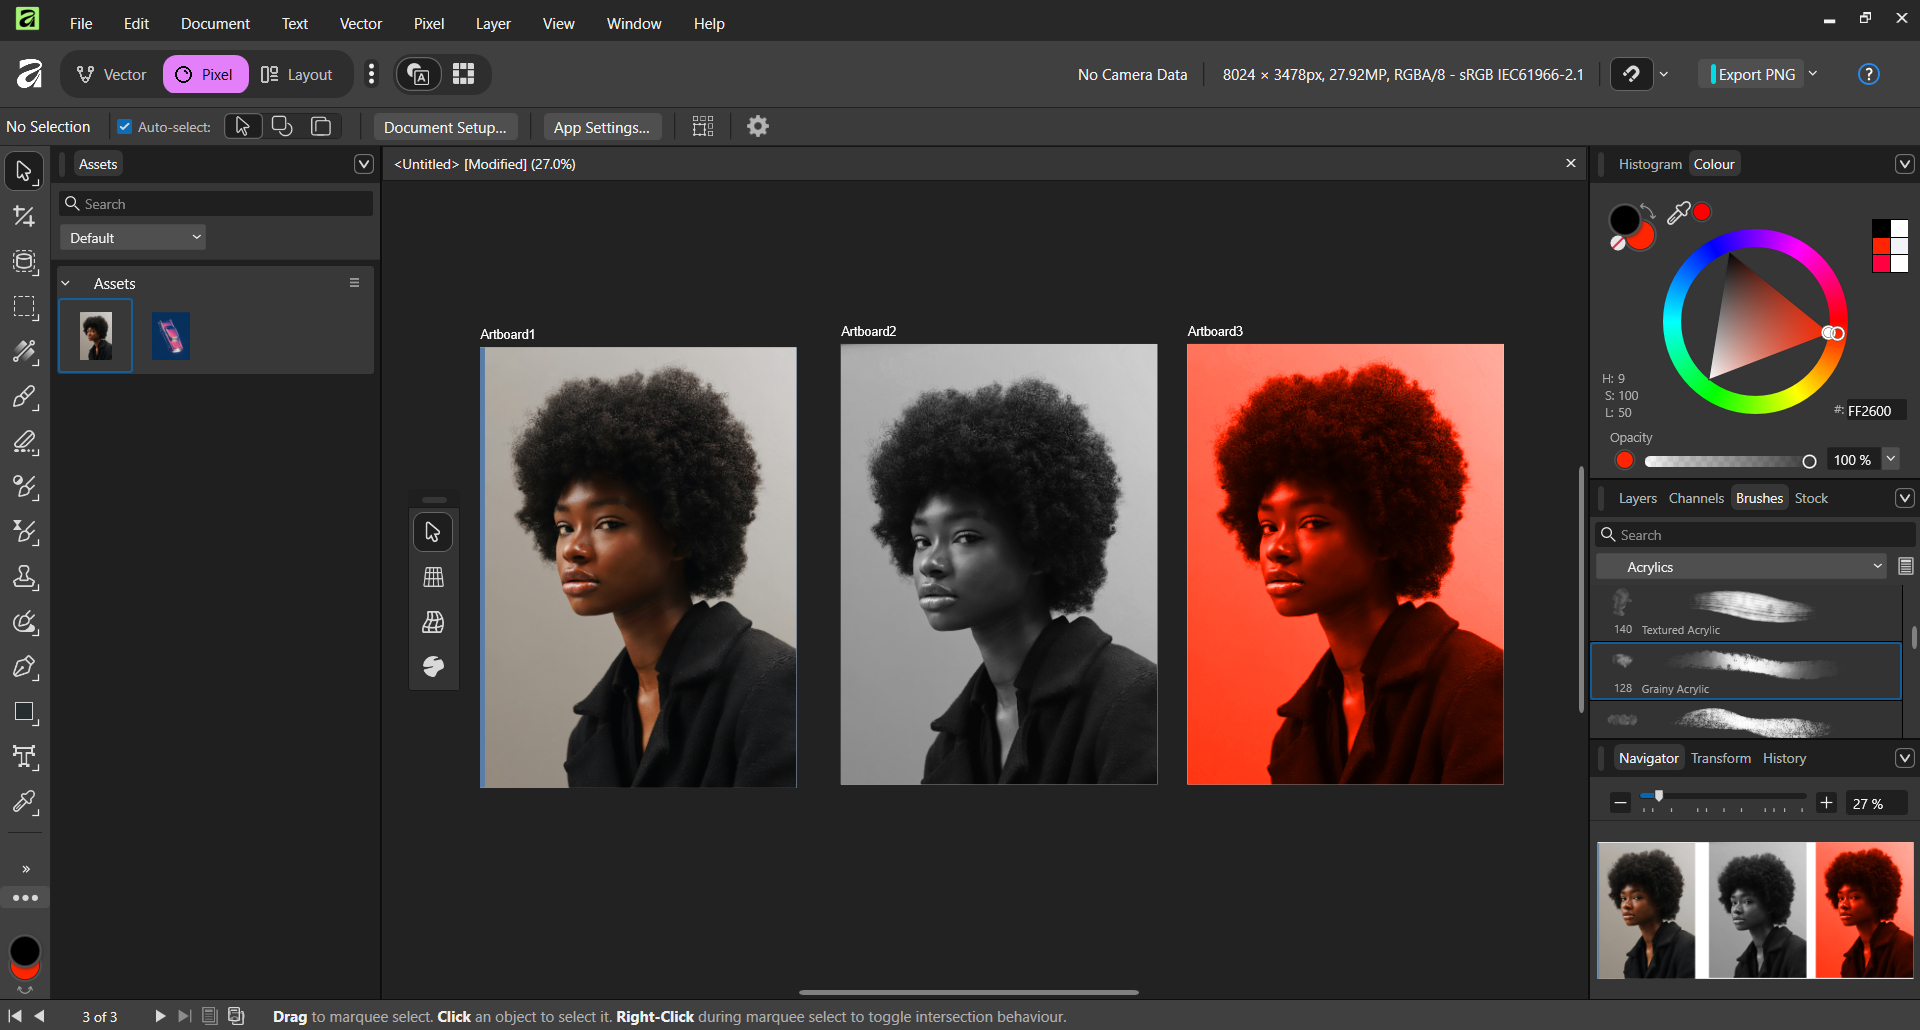Select the Grainy Acrylic brush
The image size is (1920, 1030).
[1745, 671]
